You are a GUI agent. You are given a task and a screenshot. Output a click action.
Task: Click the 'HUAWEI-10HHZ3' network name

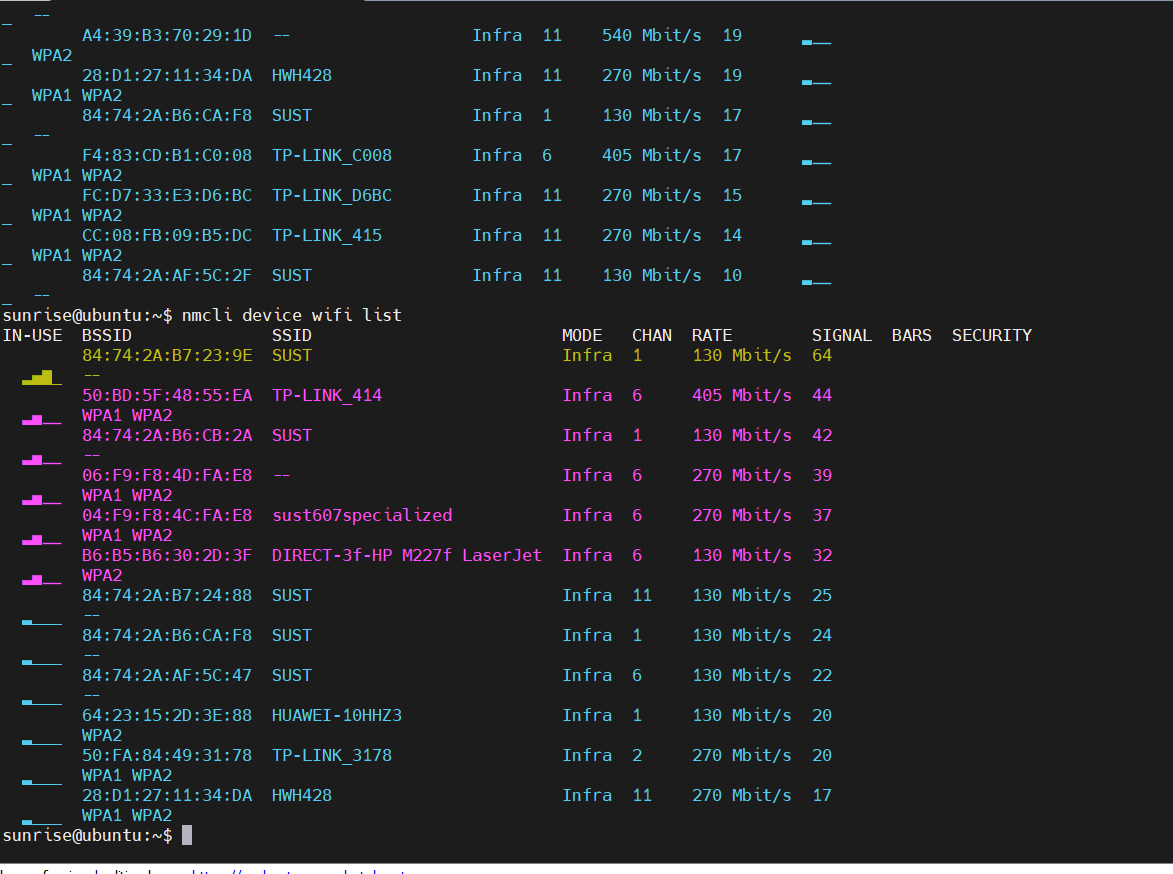click(337, 715)
